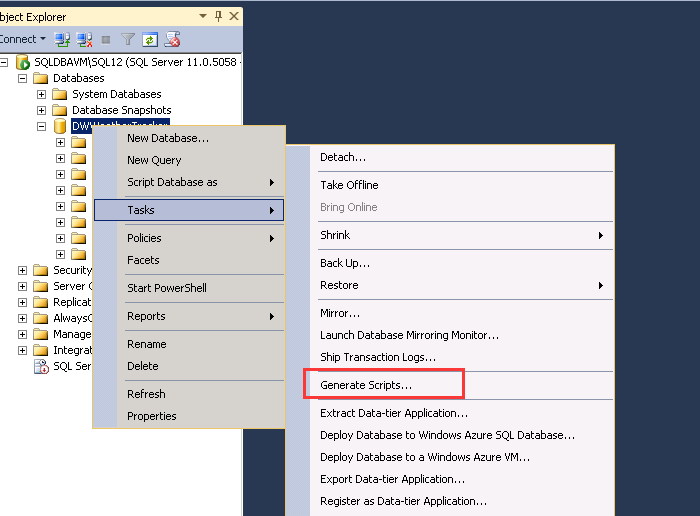Image resolution: width=700 pixels, height=516 pixels.
Task: Select Generate Scripts... in Tasks submenu
Action: [450, 385]
